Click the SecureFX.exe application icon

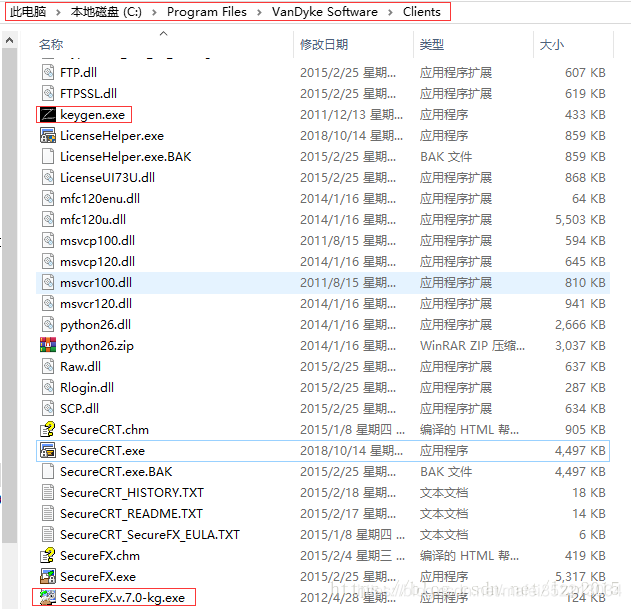coord(48,576)
